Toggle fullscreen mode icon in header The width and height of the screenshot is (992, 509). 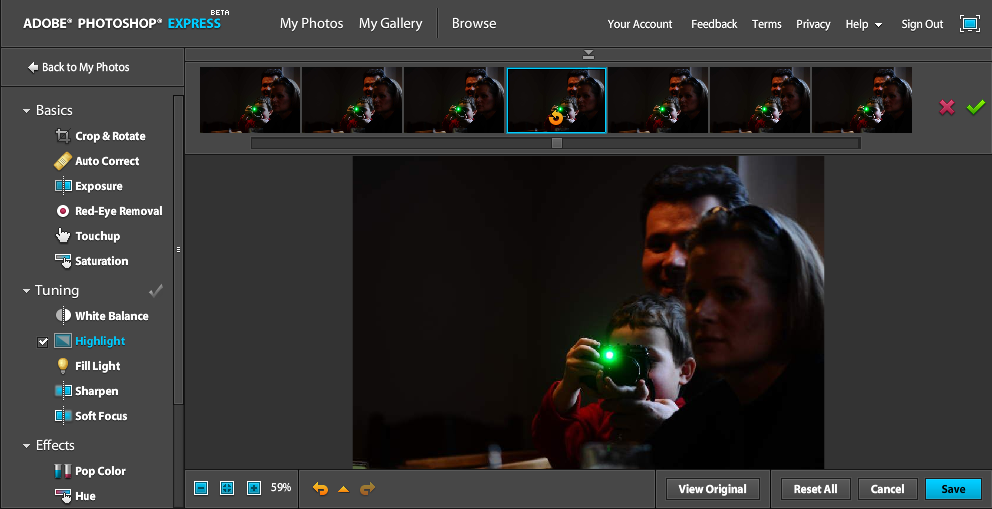[x=969, y=23]
